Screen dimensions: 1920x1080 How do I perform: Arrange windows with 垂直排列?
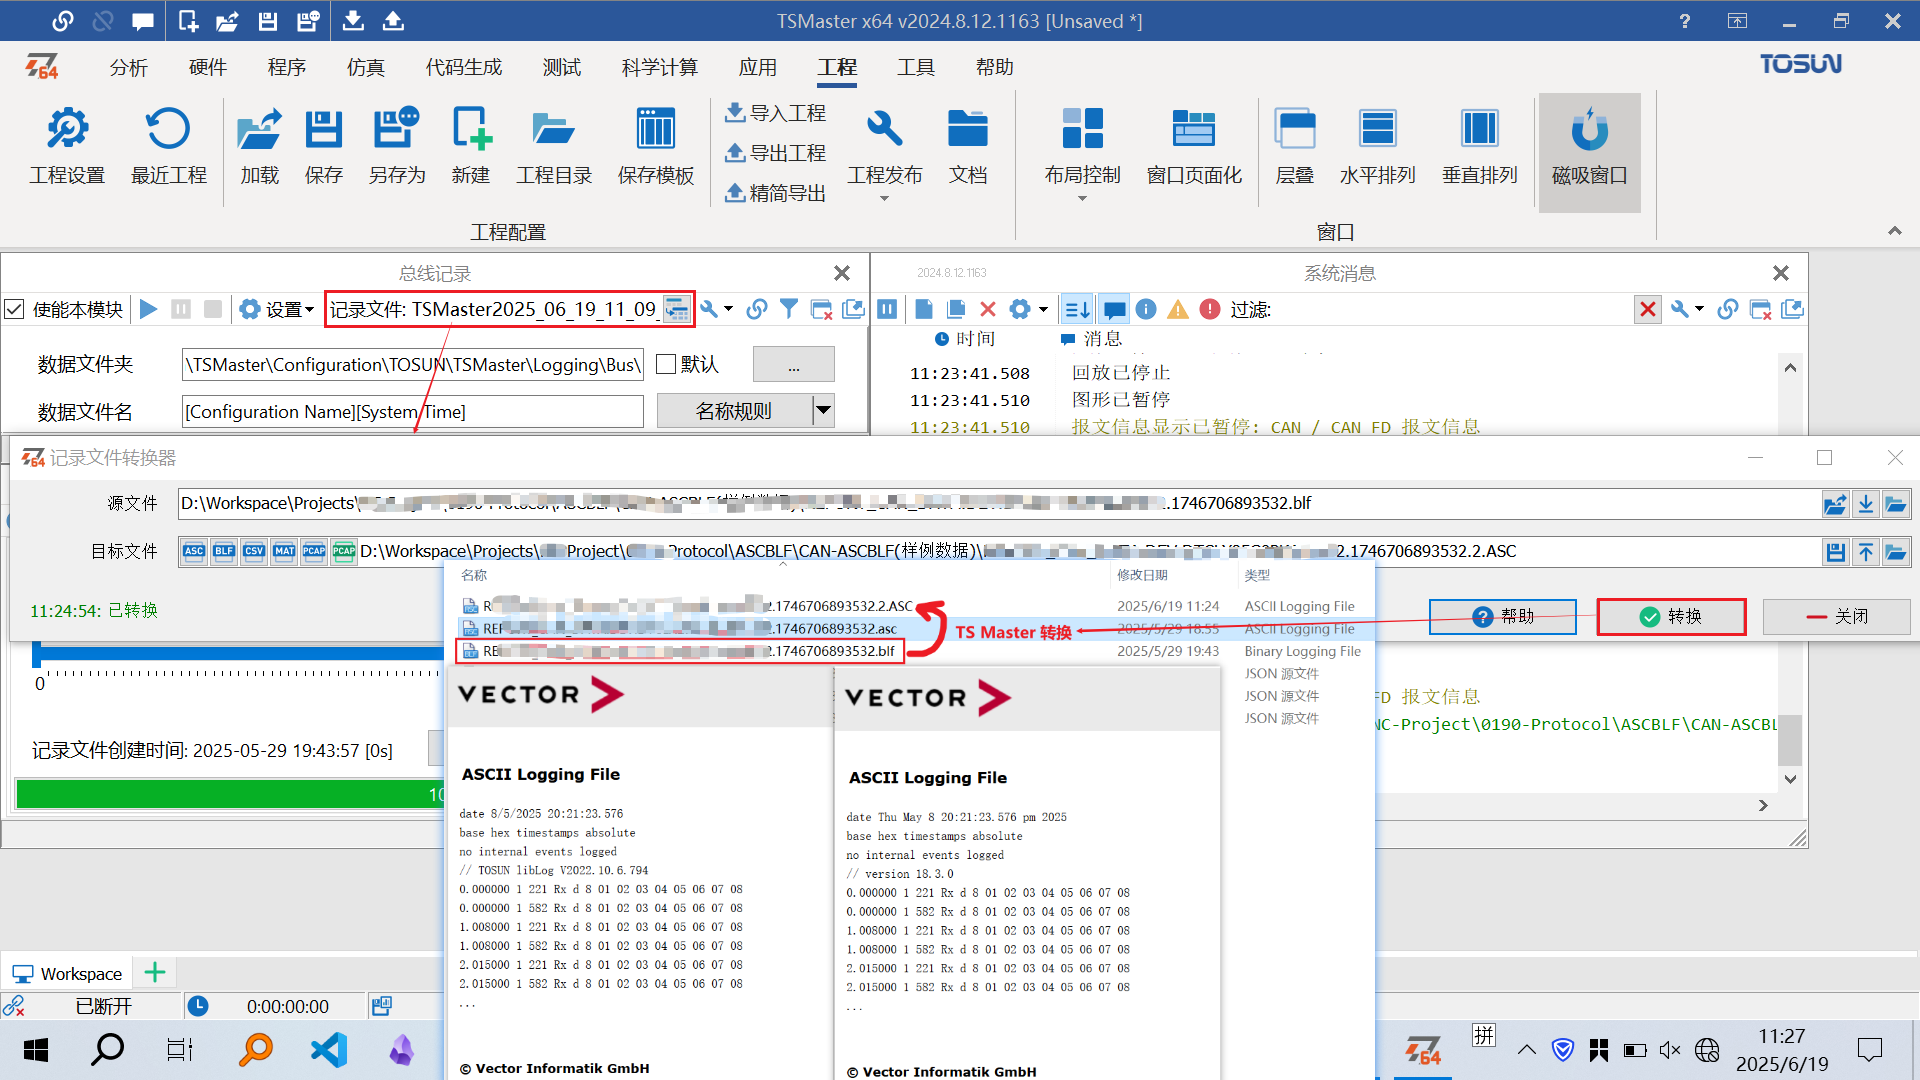[1479, 147]
